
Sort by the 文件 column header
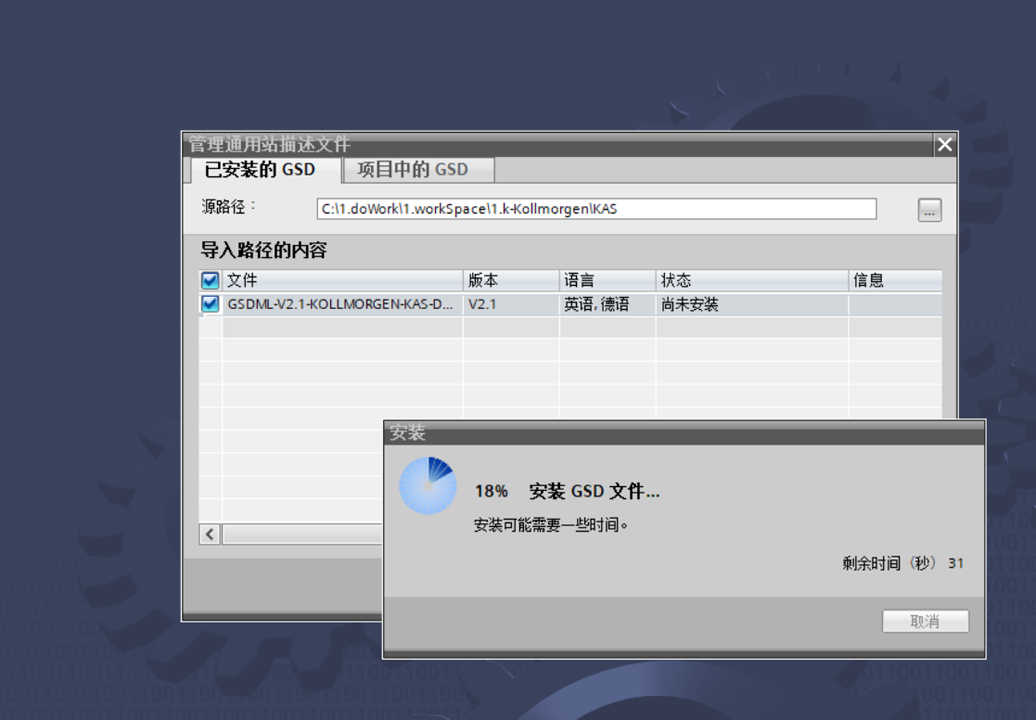[x=340, y=281]
